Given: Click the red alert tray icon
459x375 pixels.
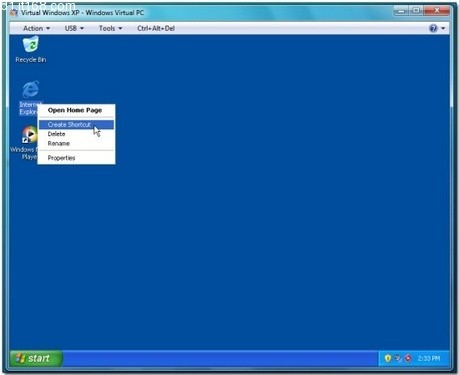Looking at the screenshot, I should pos(408,358).
